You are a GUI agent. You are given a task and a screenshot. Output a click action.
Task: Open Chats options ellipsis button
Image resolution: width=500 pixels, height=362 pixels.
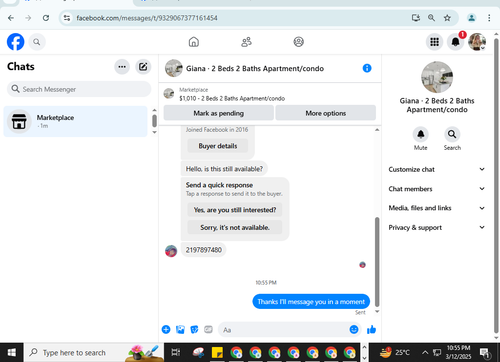(x=122, y=67)
